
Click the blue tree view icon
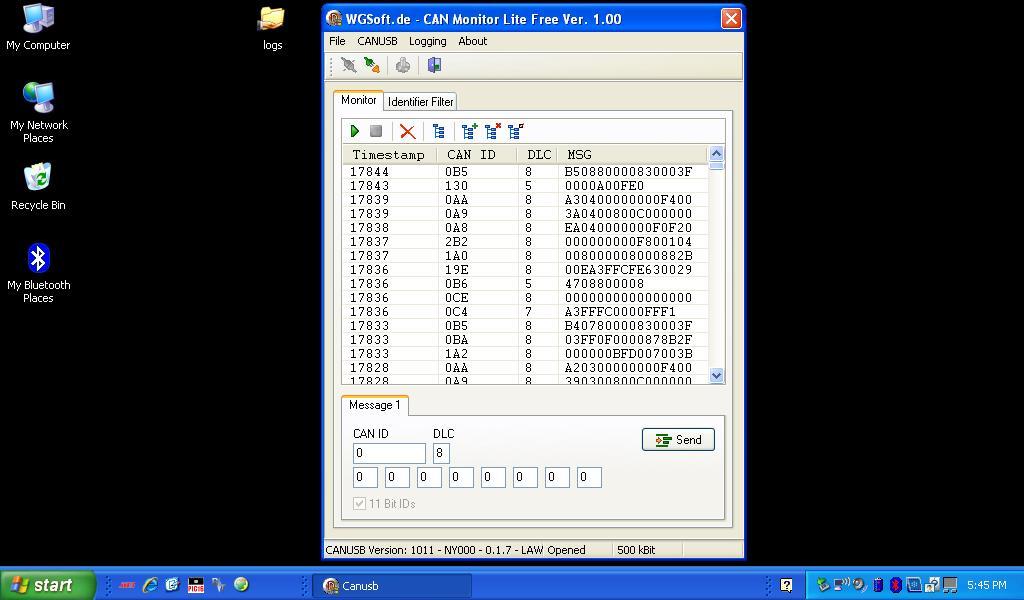tap(439, 131)
